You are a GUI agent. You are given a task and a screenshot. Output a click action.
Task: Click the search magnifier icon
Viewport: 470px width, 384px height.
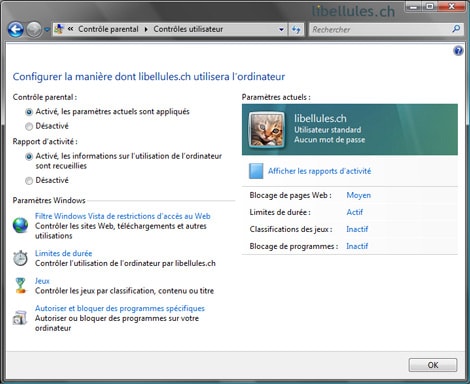[x=456, y=29]
